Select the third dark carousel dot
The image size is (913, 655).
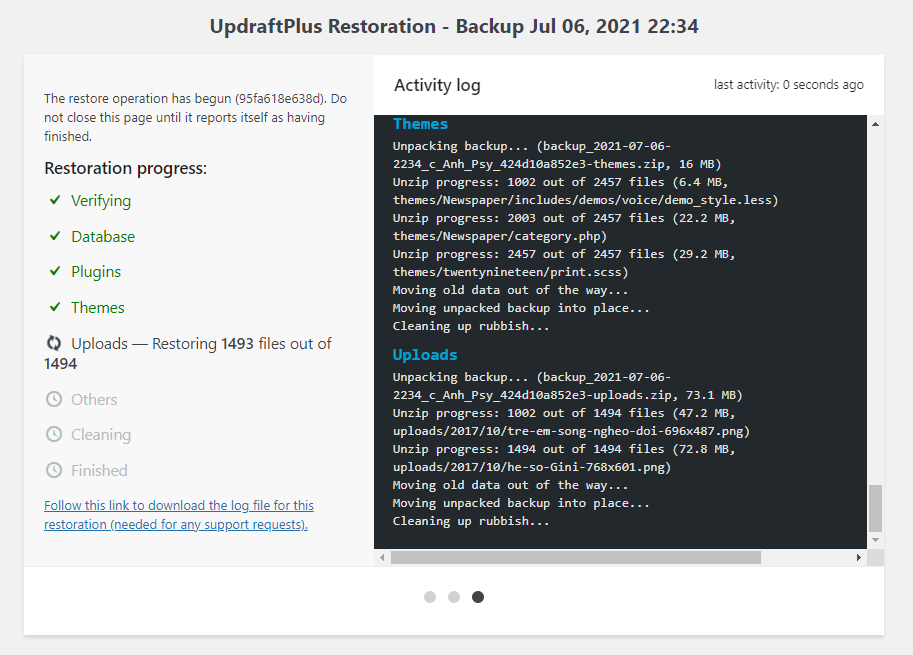478,597
